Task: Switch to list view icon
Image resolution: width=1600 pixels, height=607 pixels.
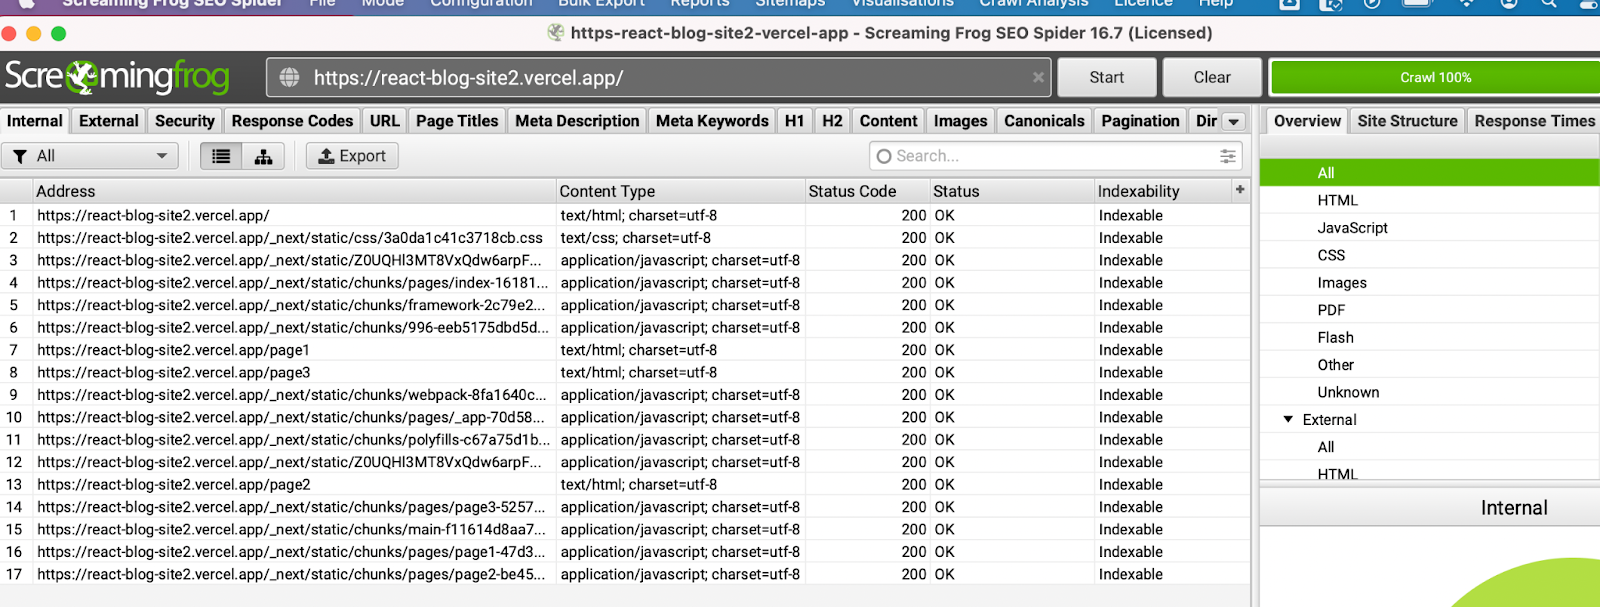Action: click(x=221, y=156)
